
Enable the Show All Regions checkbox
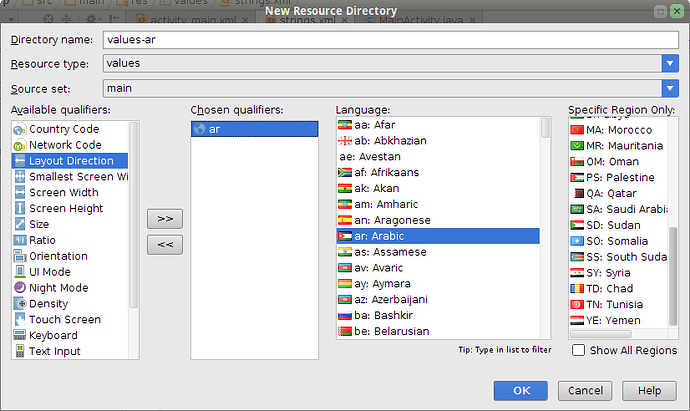point(578,350)
